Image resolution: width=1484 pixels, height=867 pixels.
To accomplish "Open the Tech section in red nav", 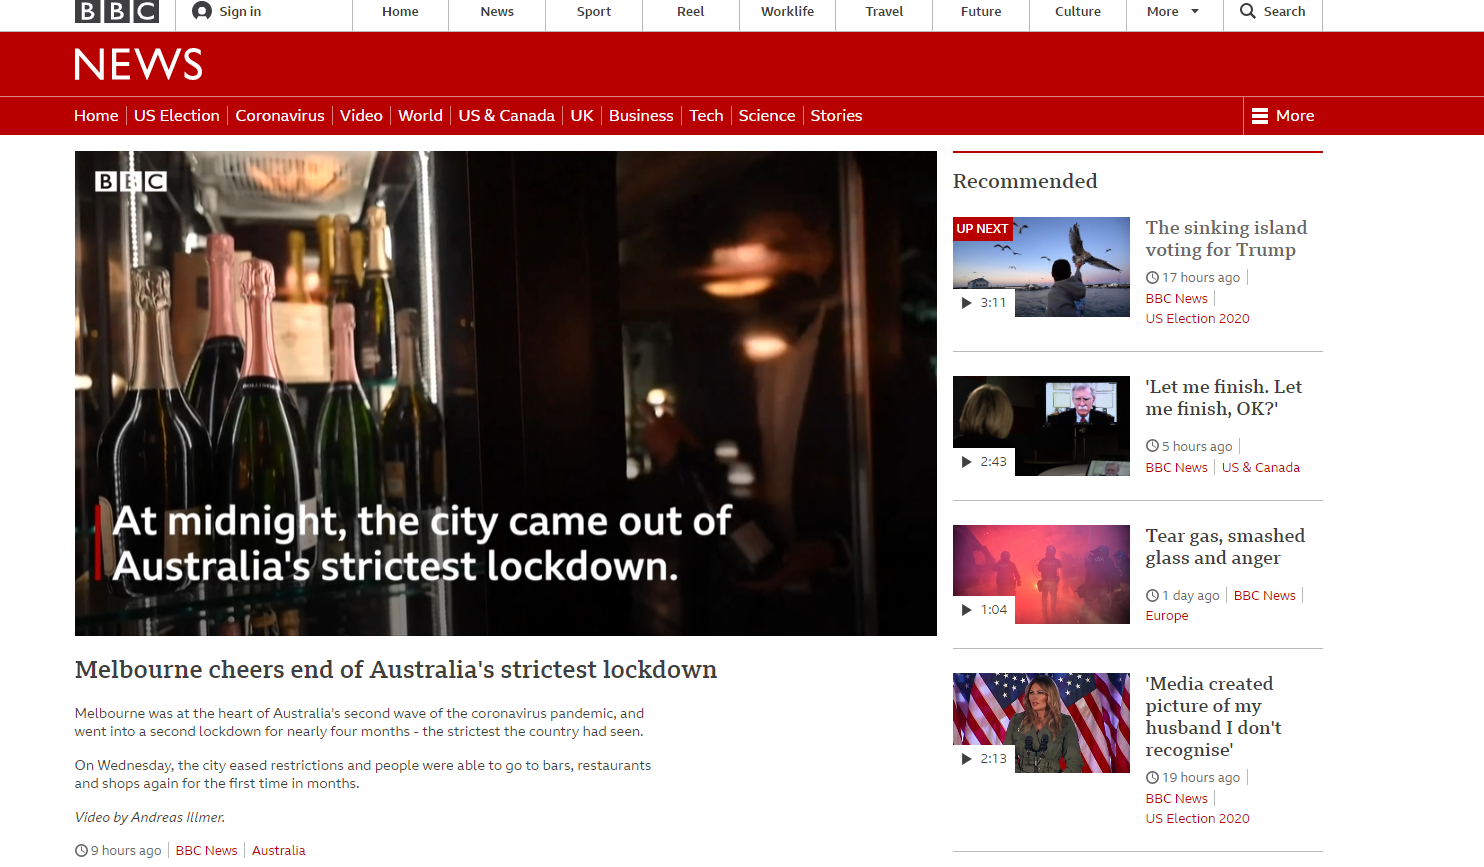I will pos(706,116).
